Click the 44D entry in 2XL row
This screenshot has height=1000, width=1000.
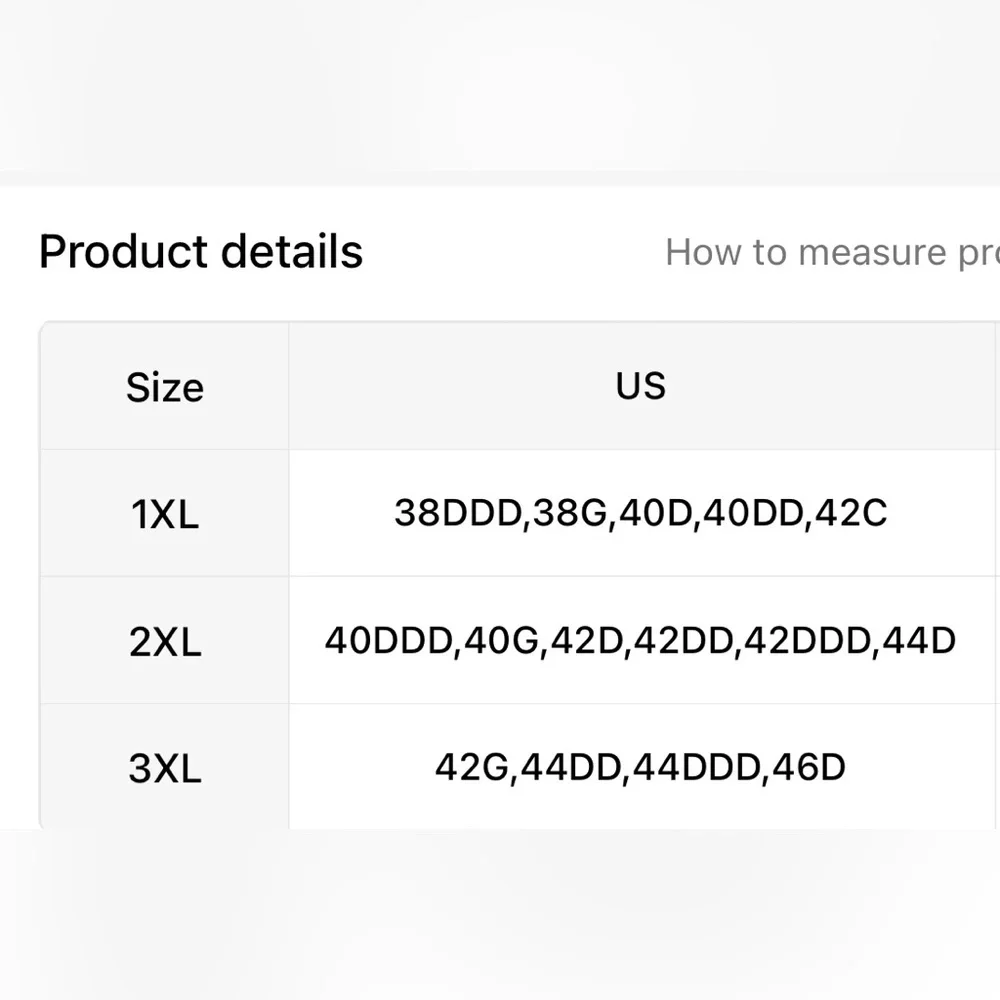(x=919, y=640)
